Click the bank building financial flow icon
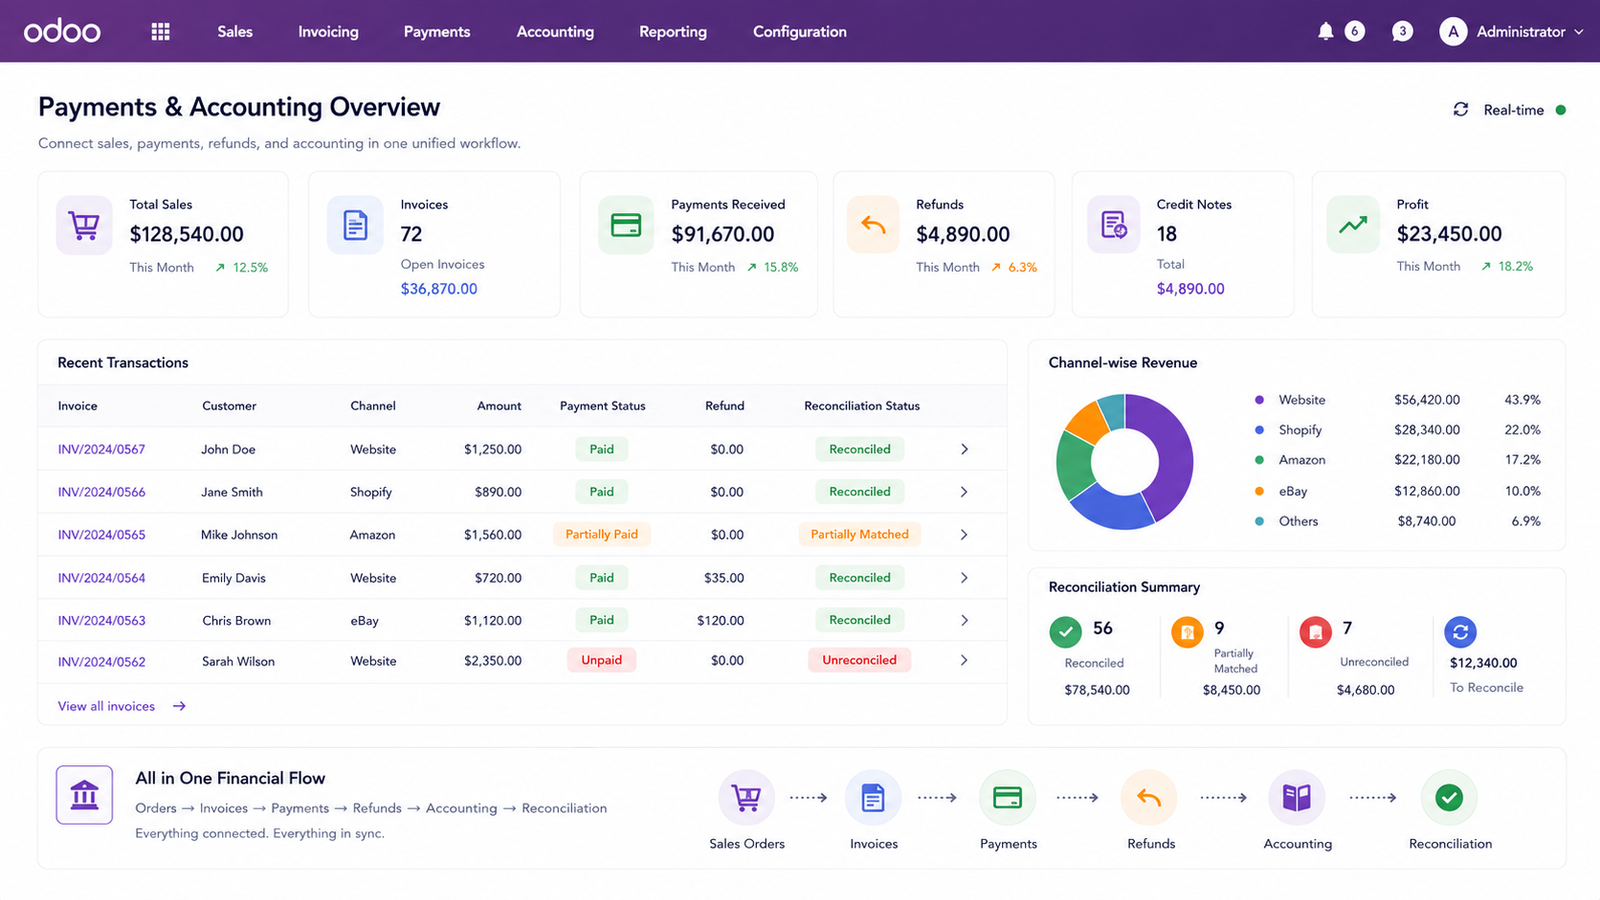Viewport: 1600px width, 900px height. tap(84, 795)
